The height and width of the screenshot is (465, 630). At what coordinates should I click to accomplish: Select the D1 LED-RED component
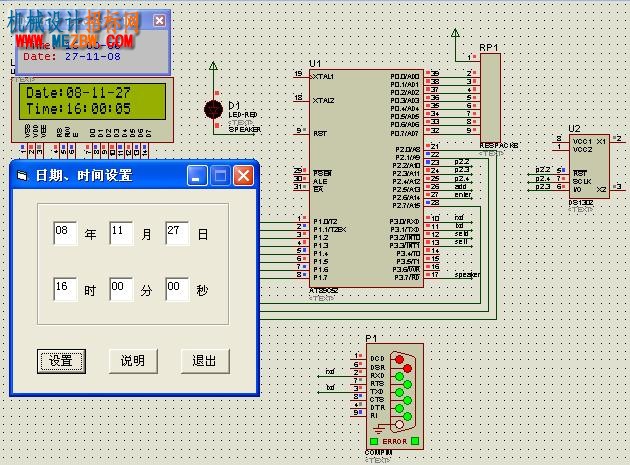click(213, 109)
